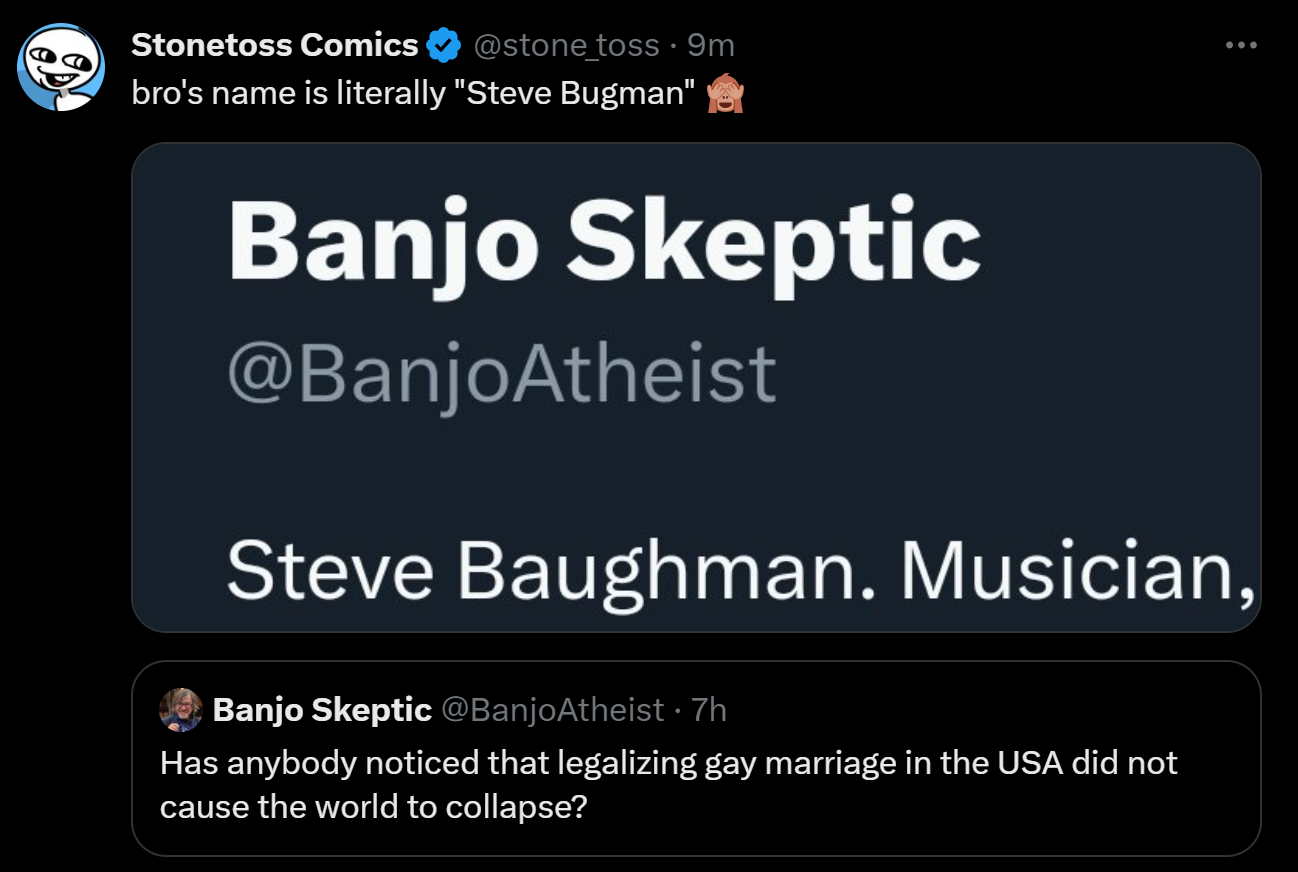This screenshot has height=872, width=1298.
Task: Click the "Steve Baughman." text in the image
Action: pyautogui.click(x=552, y=569)
